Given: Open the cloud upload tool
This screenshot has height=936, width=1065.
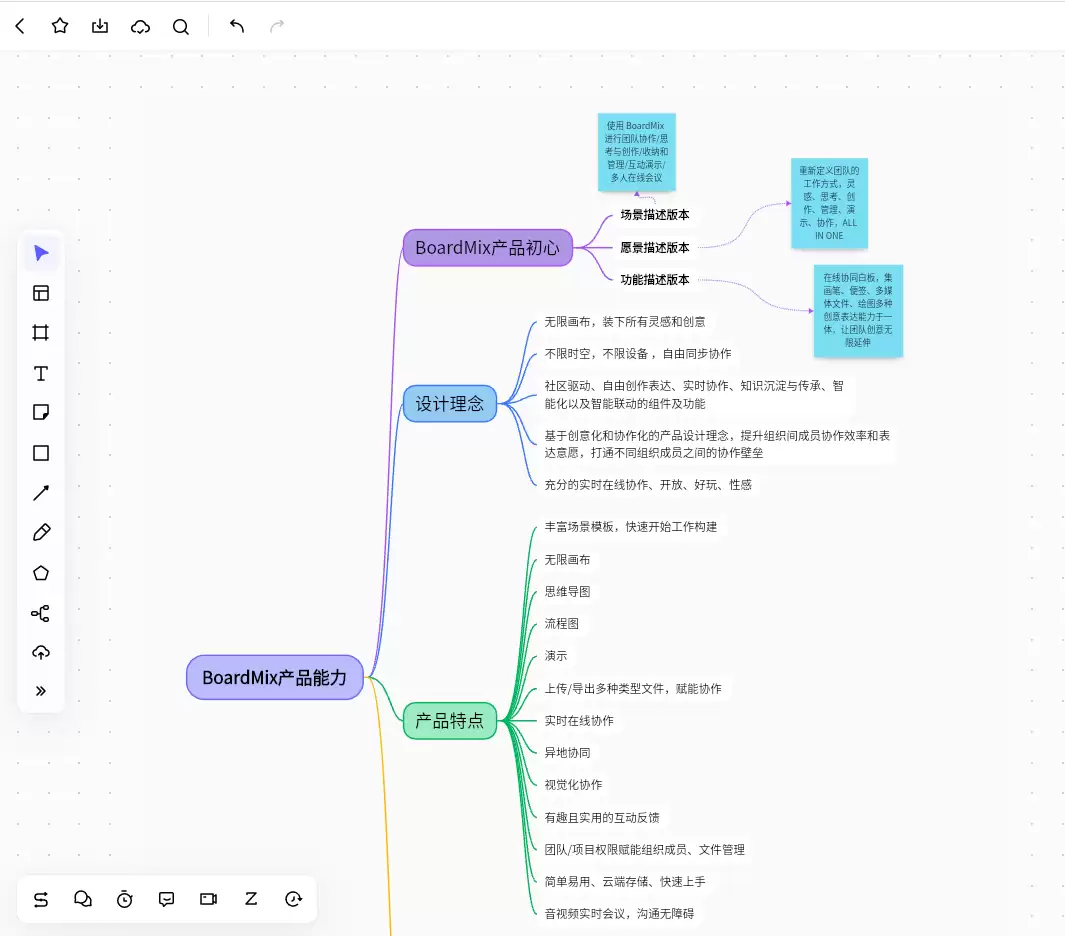Looking at the screenshot, I should click(x=41, y=653).
